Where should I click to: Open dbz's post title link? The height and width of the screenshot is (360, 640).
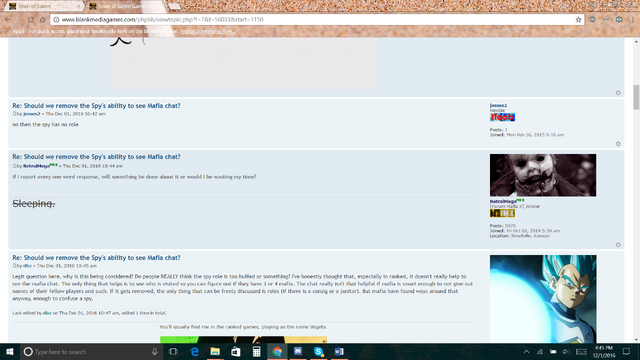(96, 258)
